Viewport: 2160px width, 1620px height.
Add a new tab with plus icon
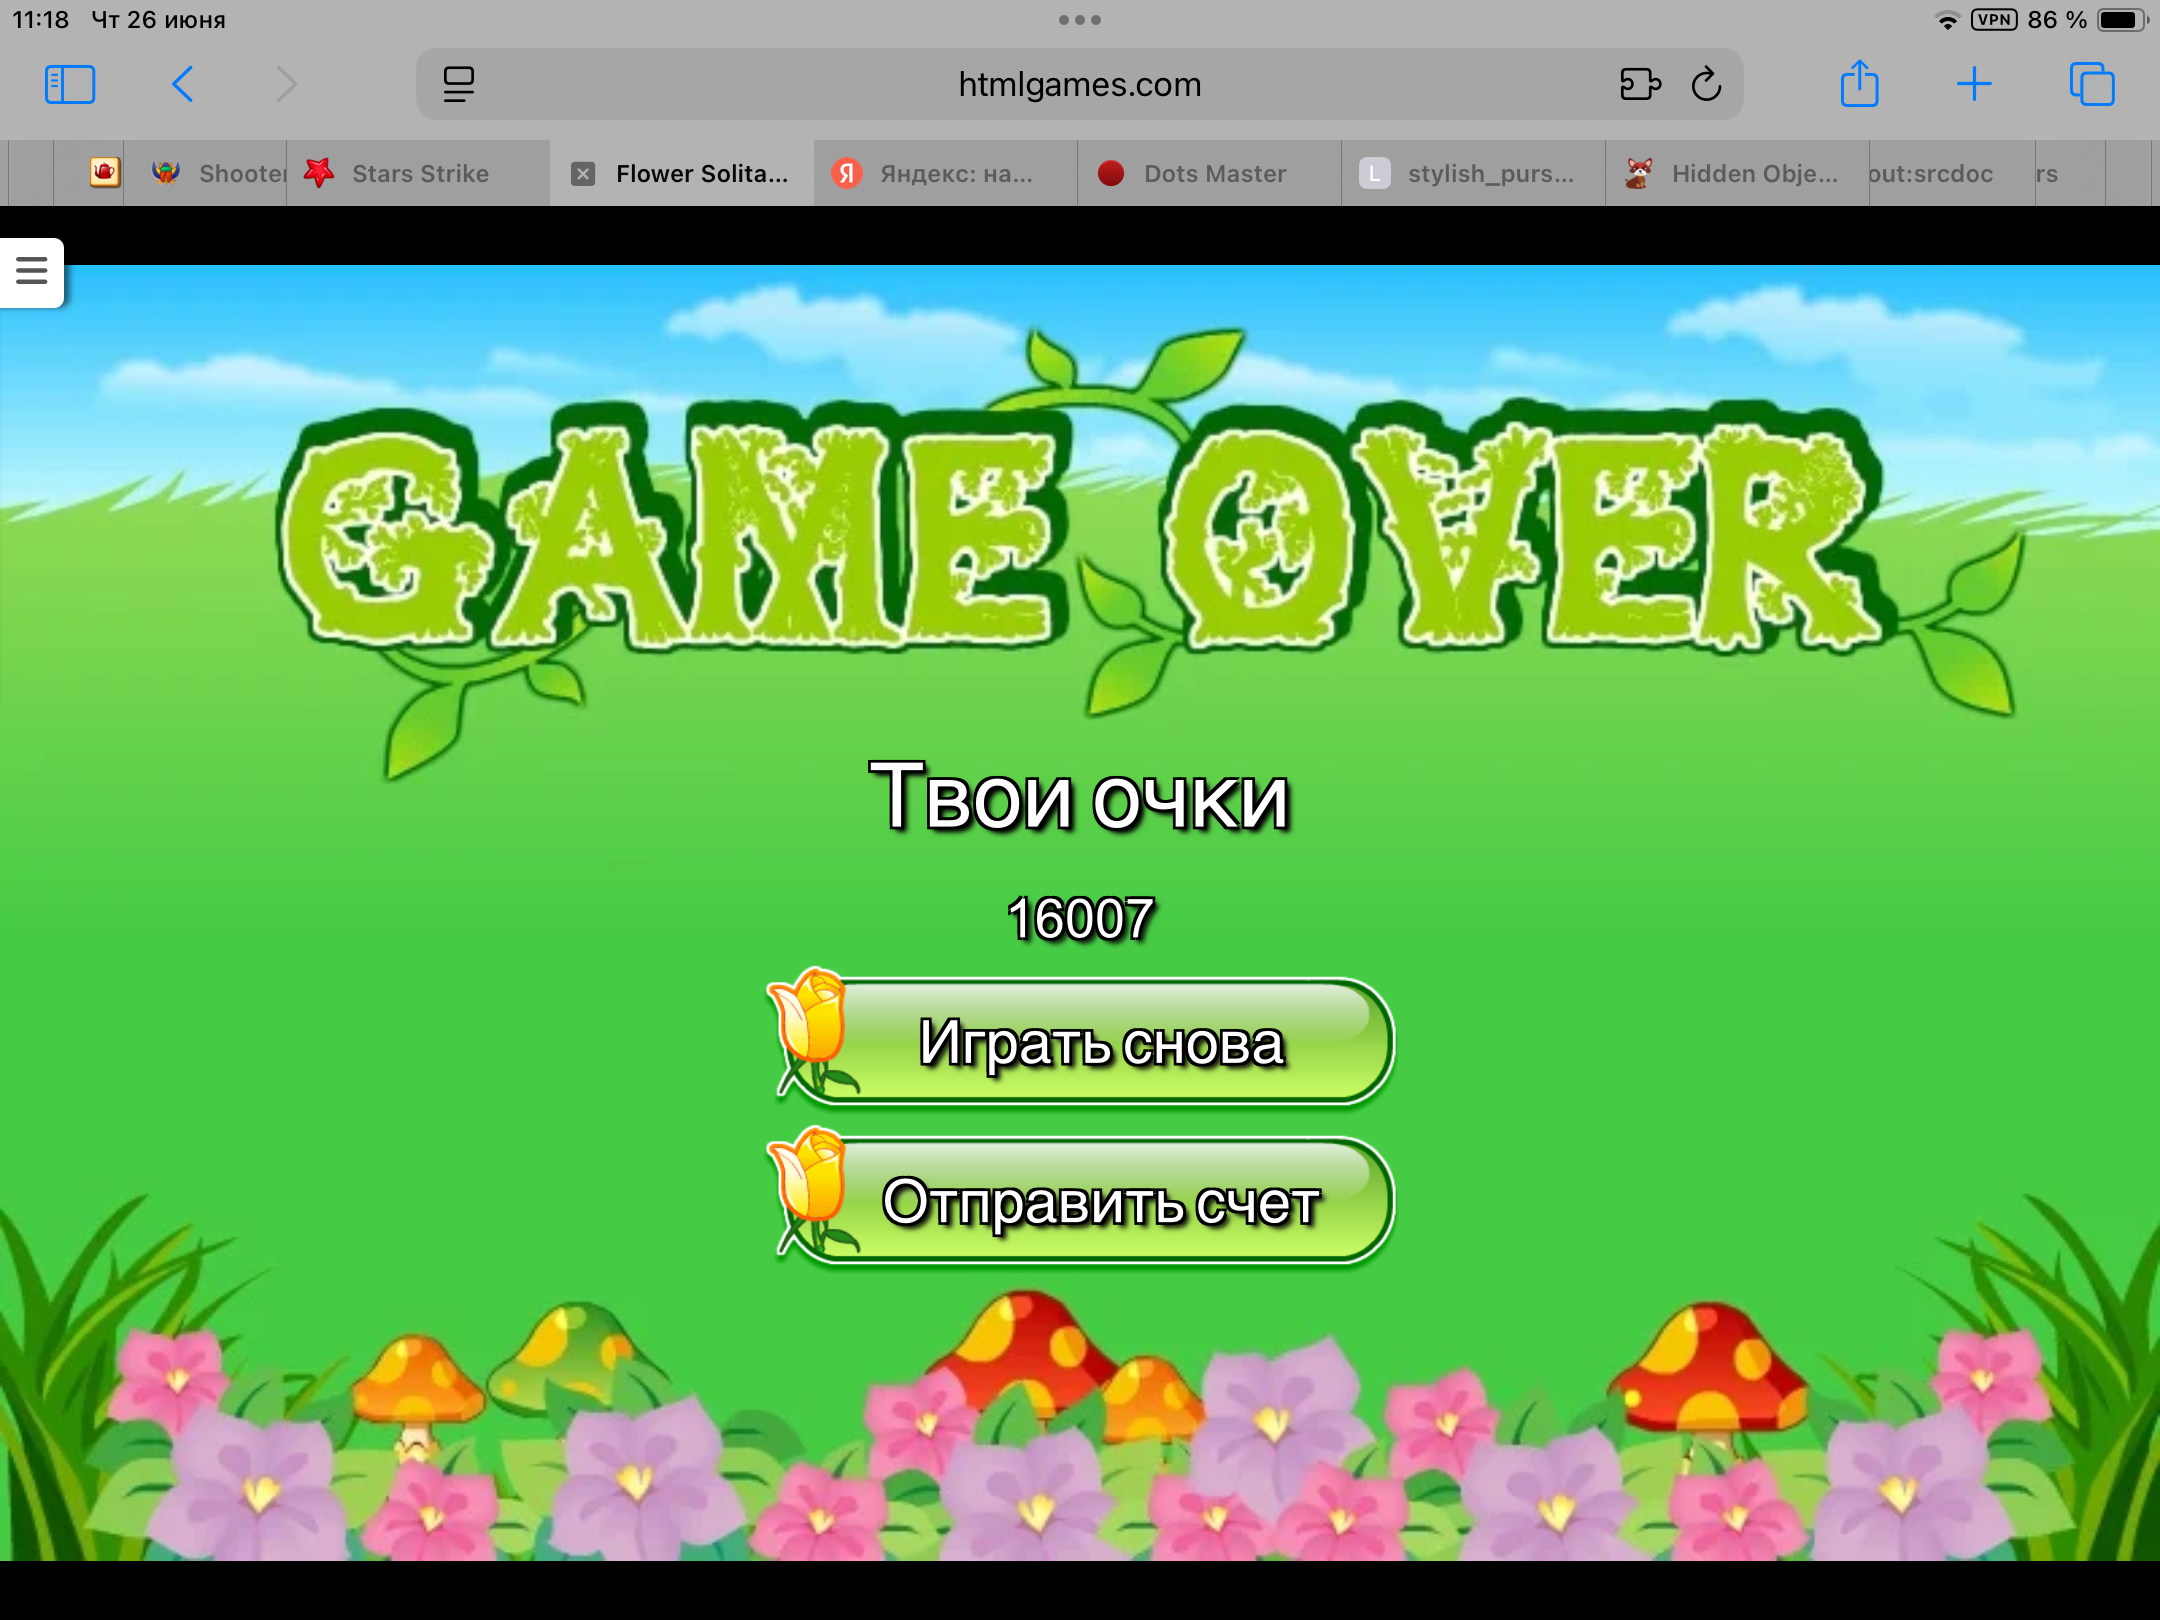(x=1974, y=85)
